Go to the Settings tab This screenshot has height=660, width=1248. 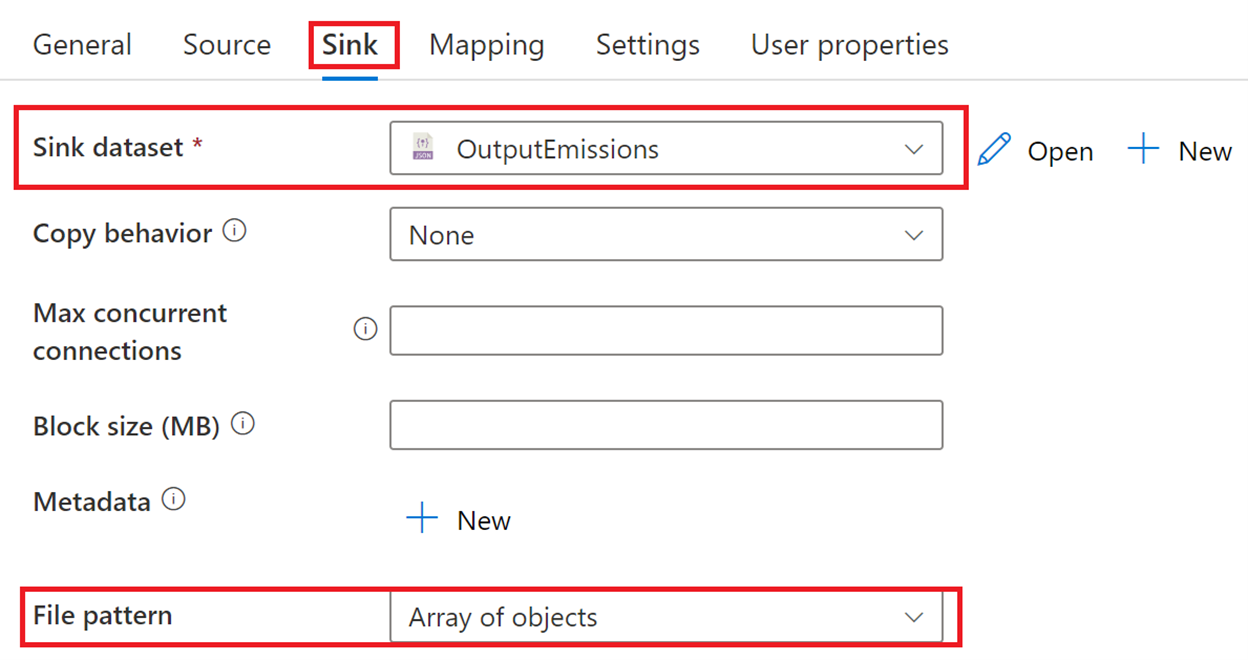648,45
